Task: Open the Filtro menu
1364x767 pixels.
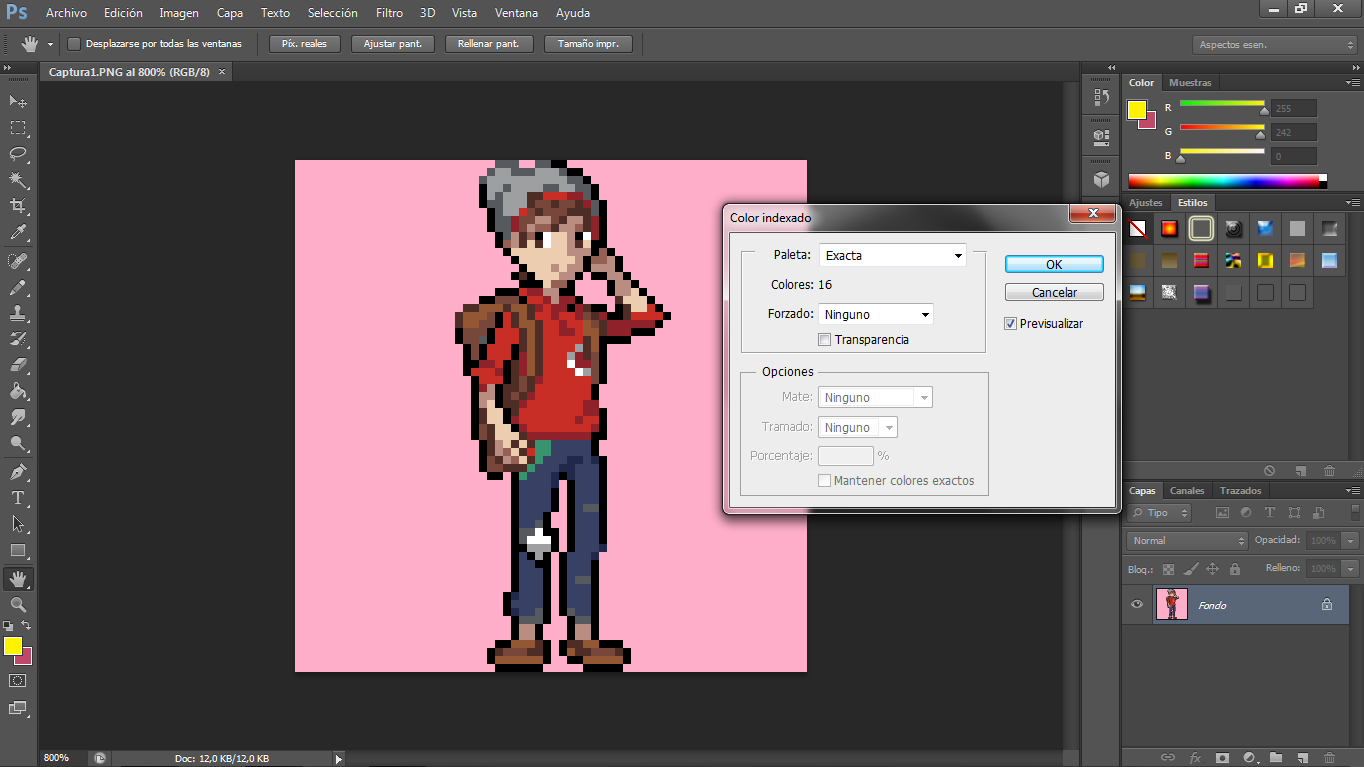Action: click(389, 13)
